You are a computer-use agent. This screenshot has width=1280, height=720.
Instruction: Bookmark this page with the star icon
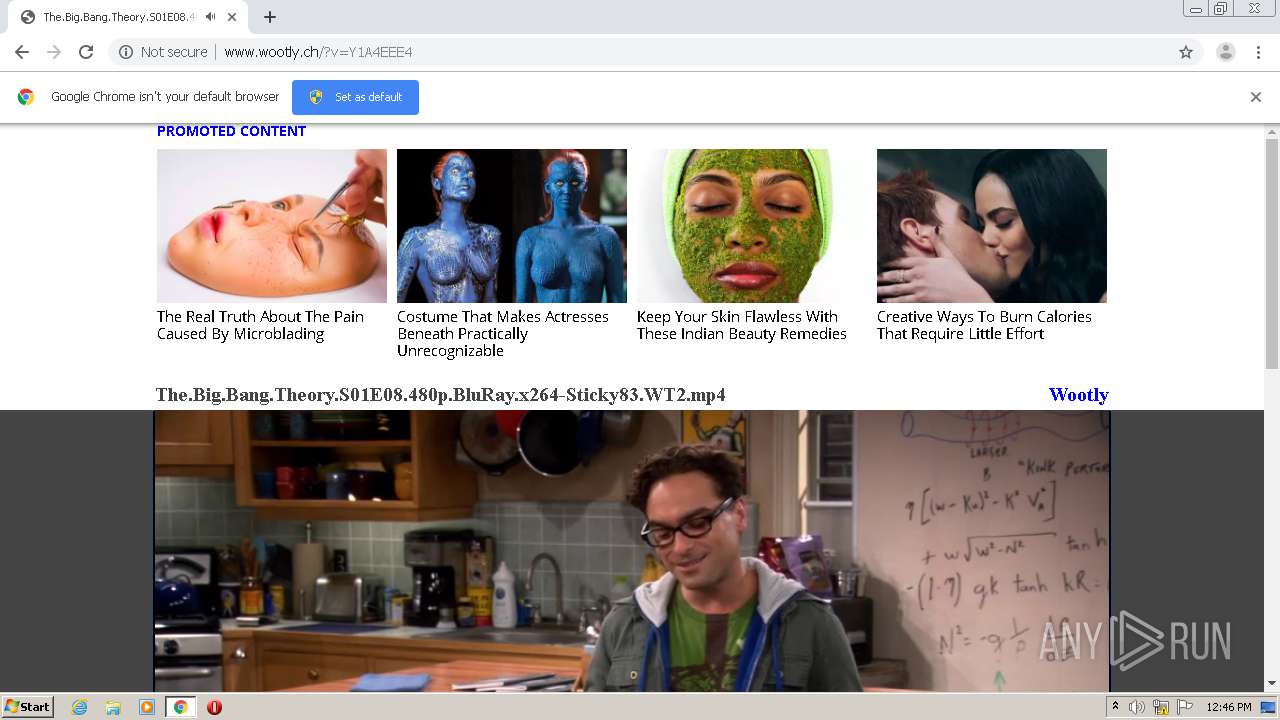(1186, 52)
